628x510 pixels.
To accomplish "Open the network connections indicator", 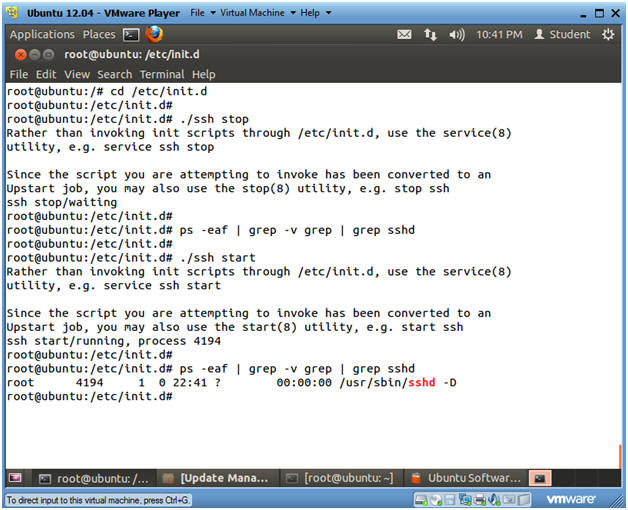I will pos(430,35).
